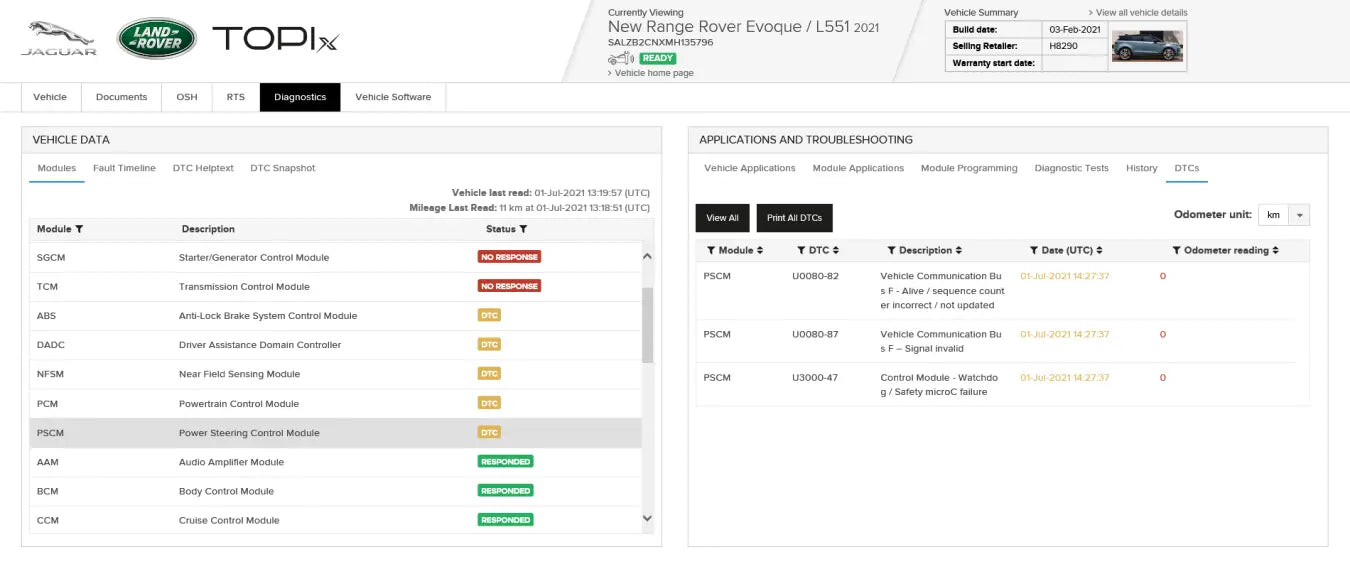Image resolution: width=1350 pixels, height=569 pixels.
Task: Click the Jaguar logo icon
Action: point(59,38)
